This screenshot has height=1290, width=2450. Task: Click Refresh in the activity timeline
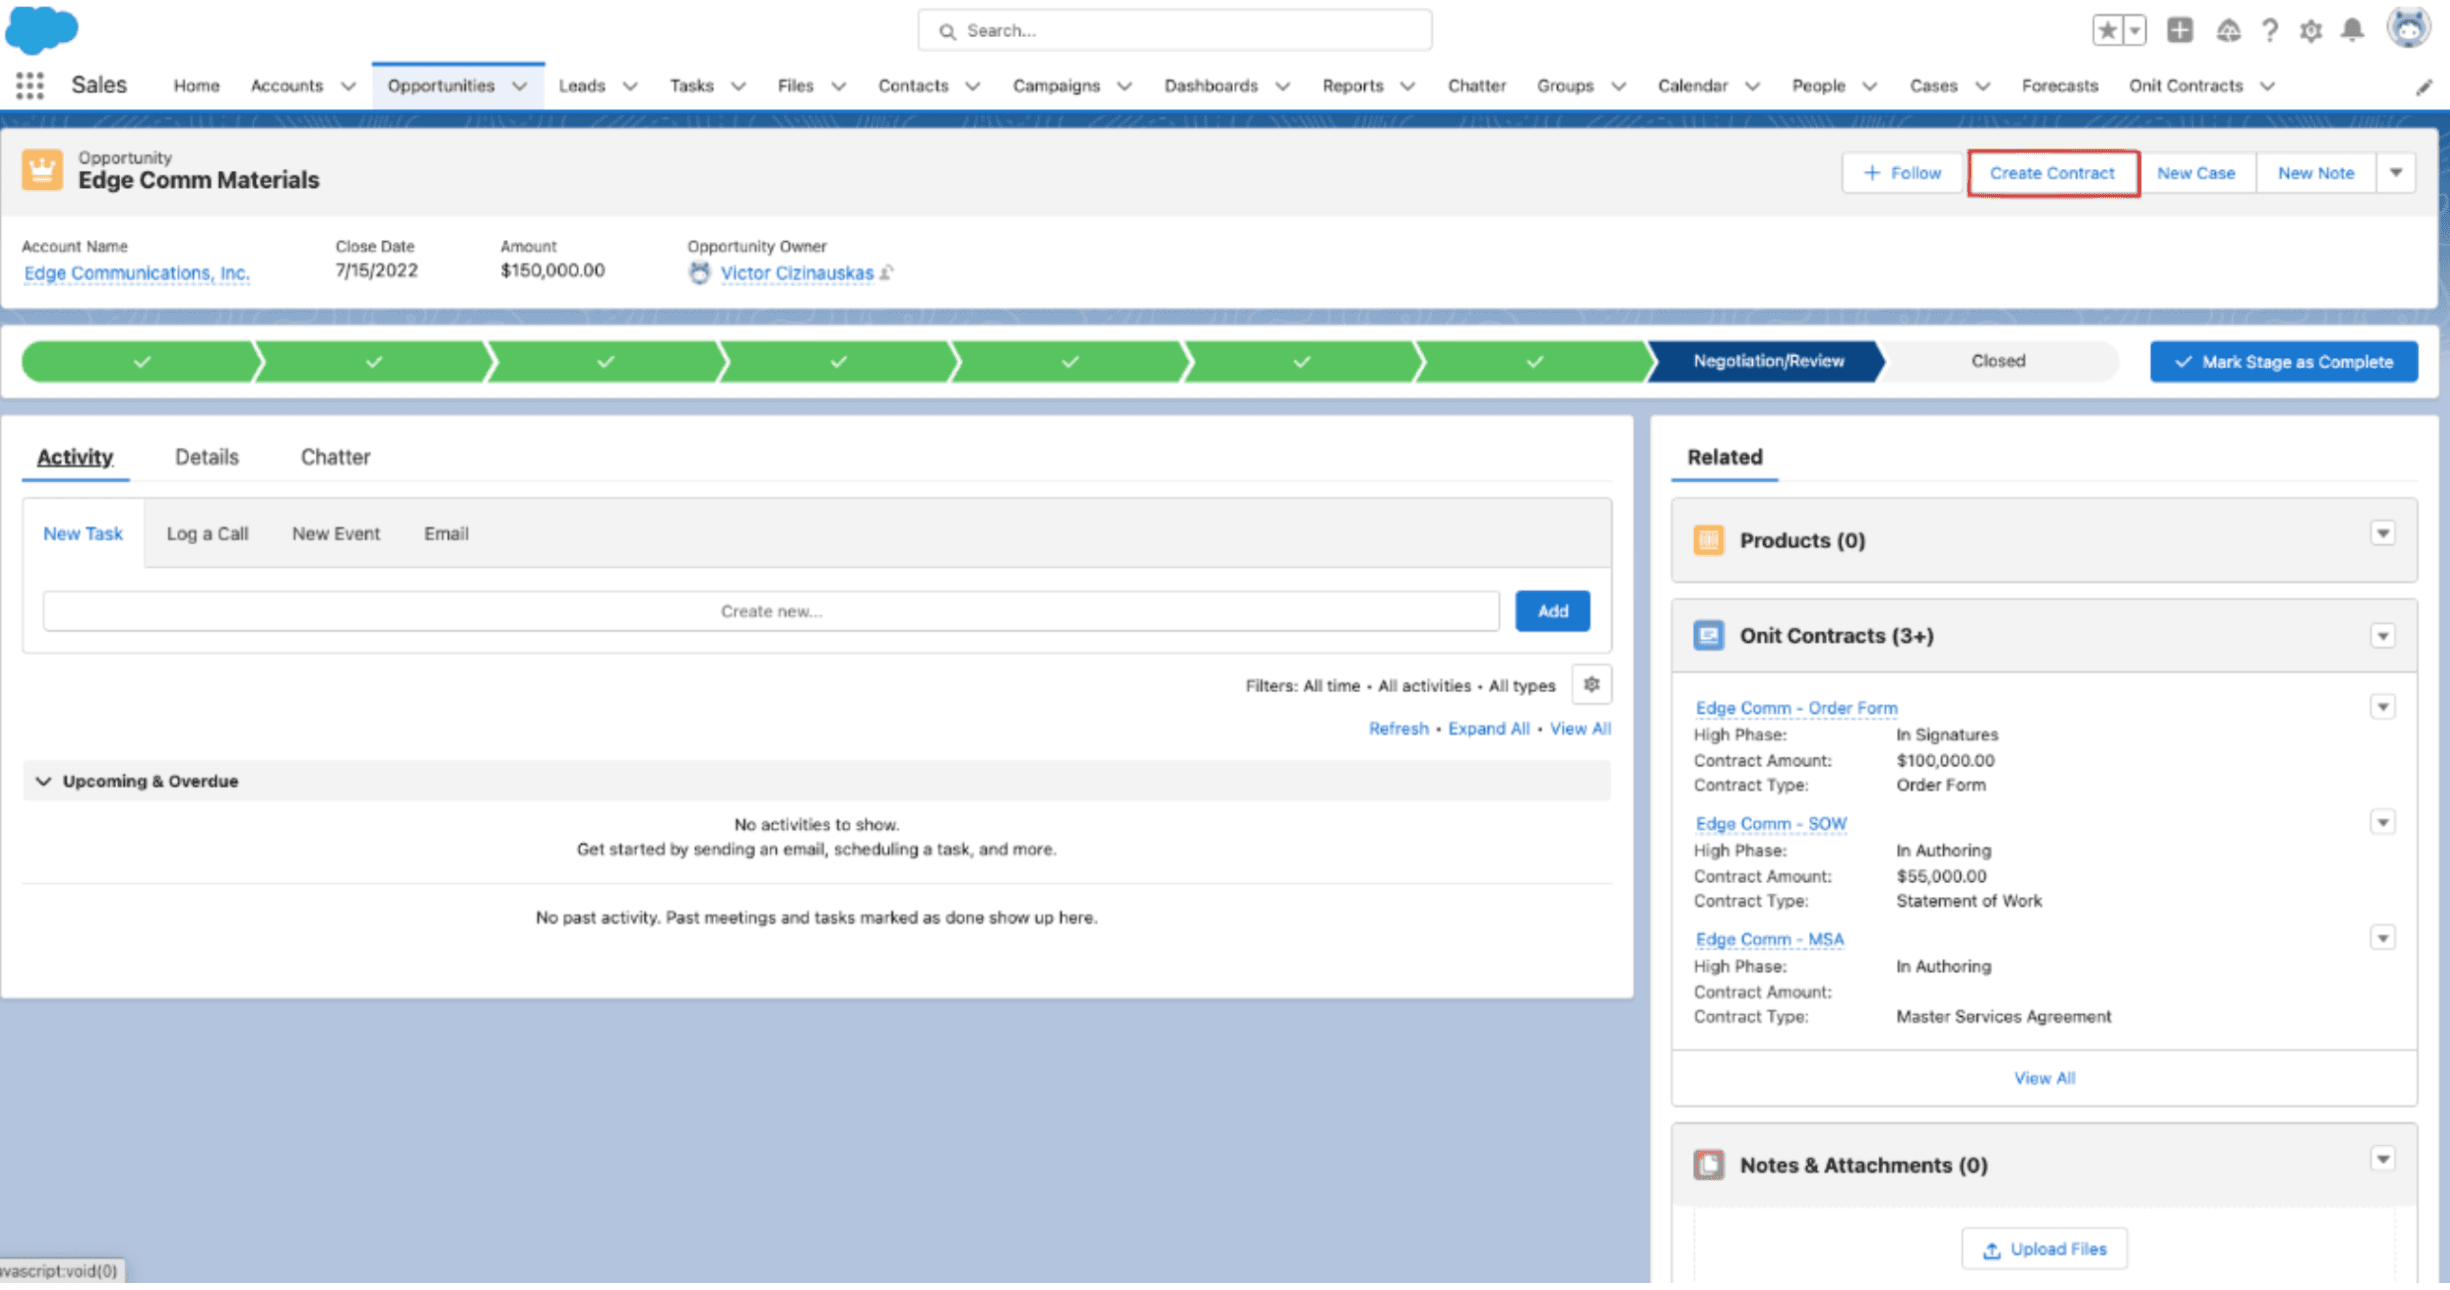point(1398,729)
